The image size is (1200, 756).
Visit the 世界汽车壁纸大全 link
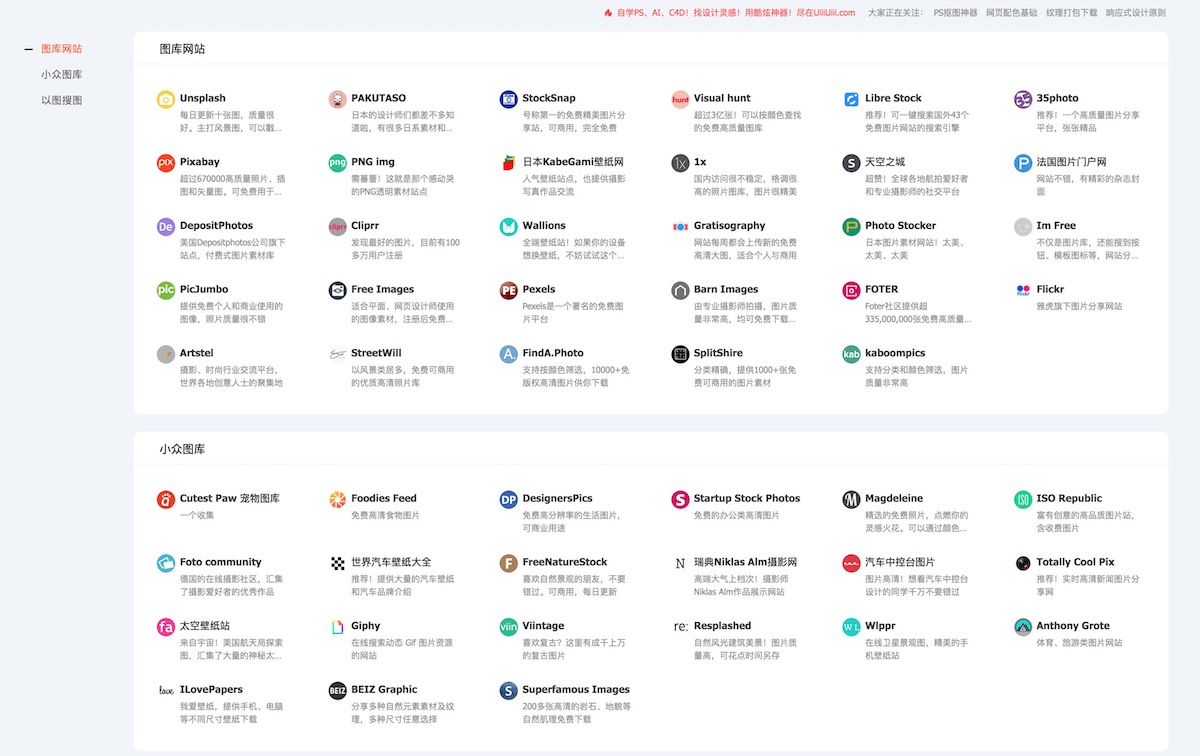click(391, 562)
